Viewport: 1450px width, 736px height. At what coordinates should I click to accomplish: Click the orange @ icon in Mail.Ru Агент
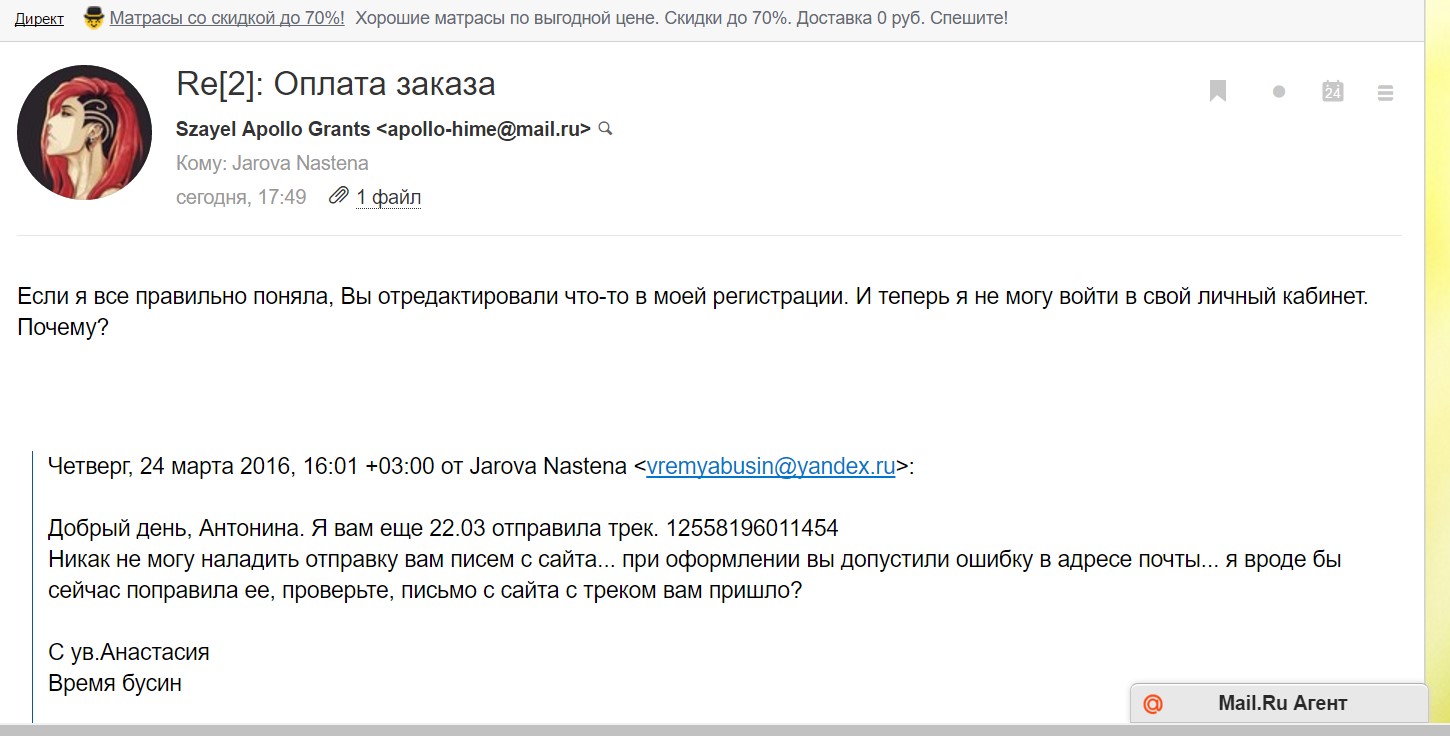coord(1153,704)
